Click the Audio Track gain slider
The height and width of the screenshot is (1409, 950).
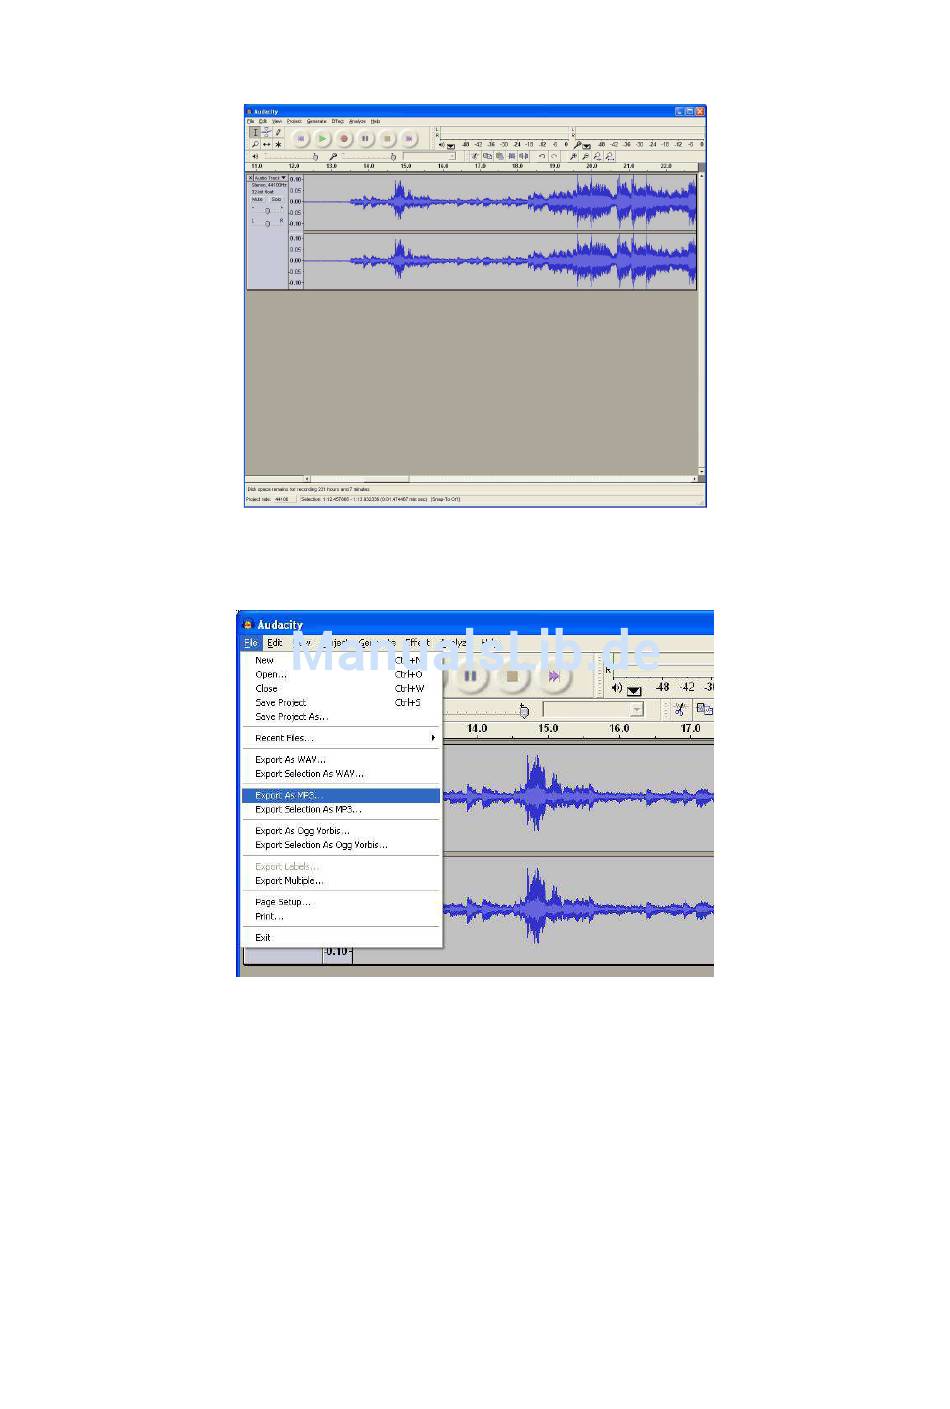pyautogui.click(x=267, y=211)
